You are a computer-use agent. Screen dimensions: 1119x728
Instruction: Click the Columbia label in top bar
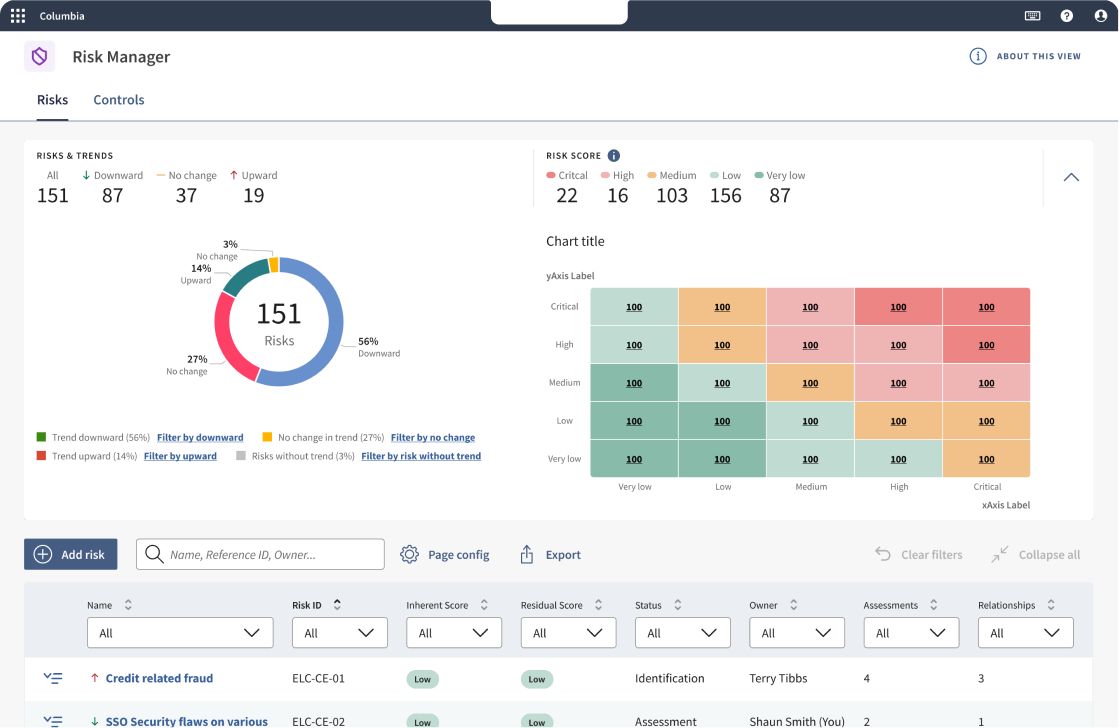point(62,16)
